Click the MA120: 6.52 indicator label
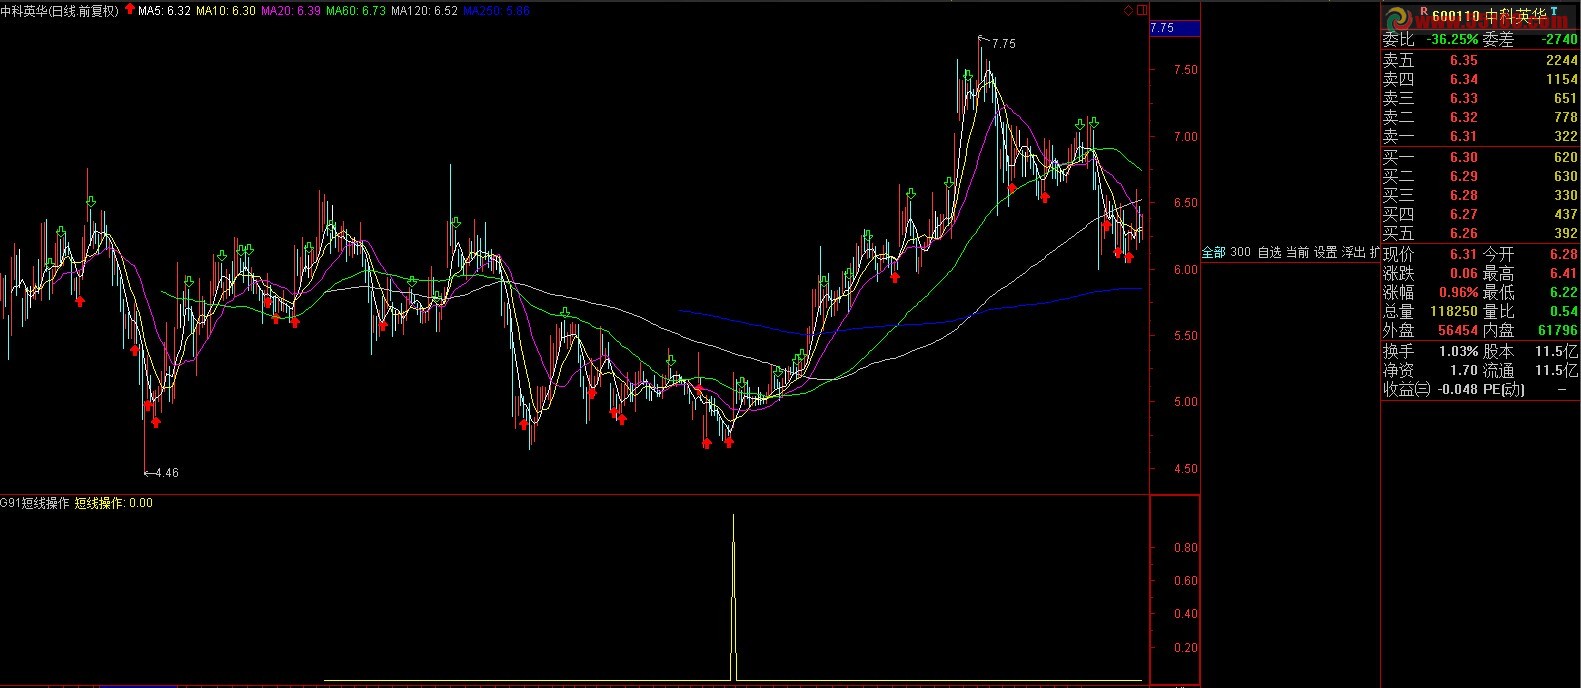This screenshot has height=688, width=1581. pyautogui.click(x=425, y=11)
